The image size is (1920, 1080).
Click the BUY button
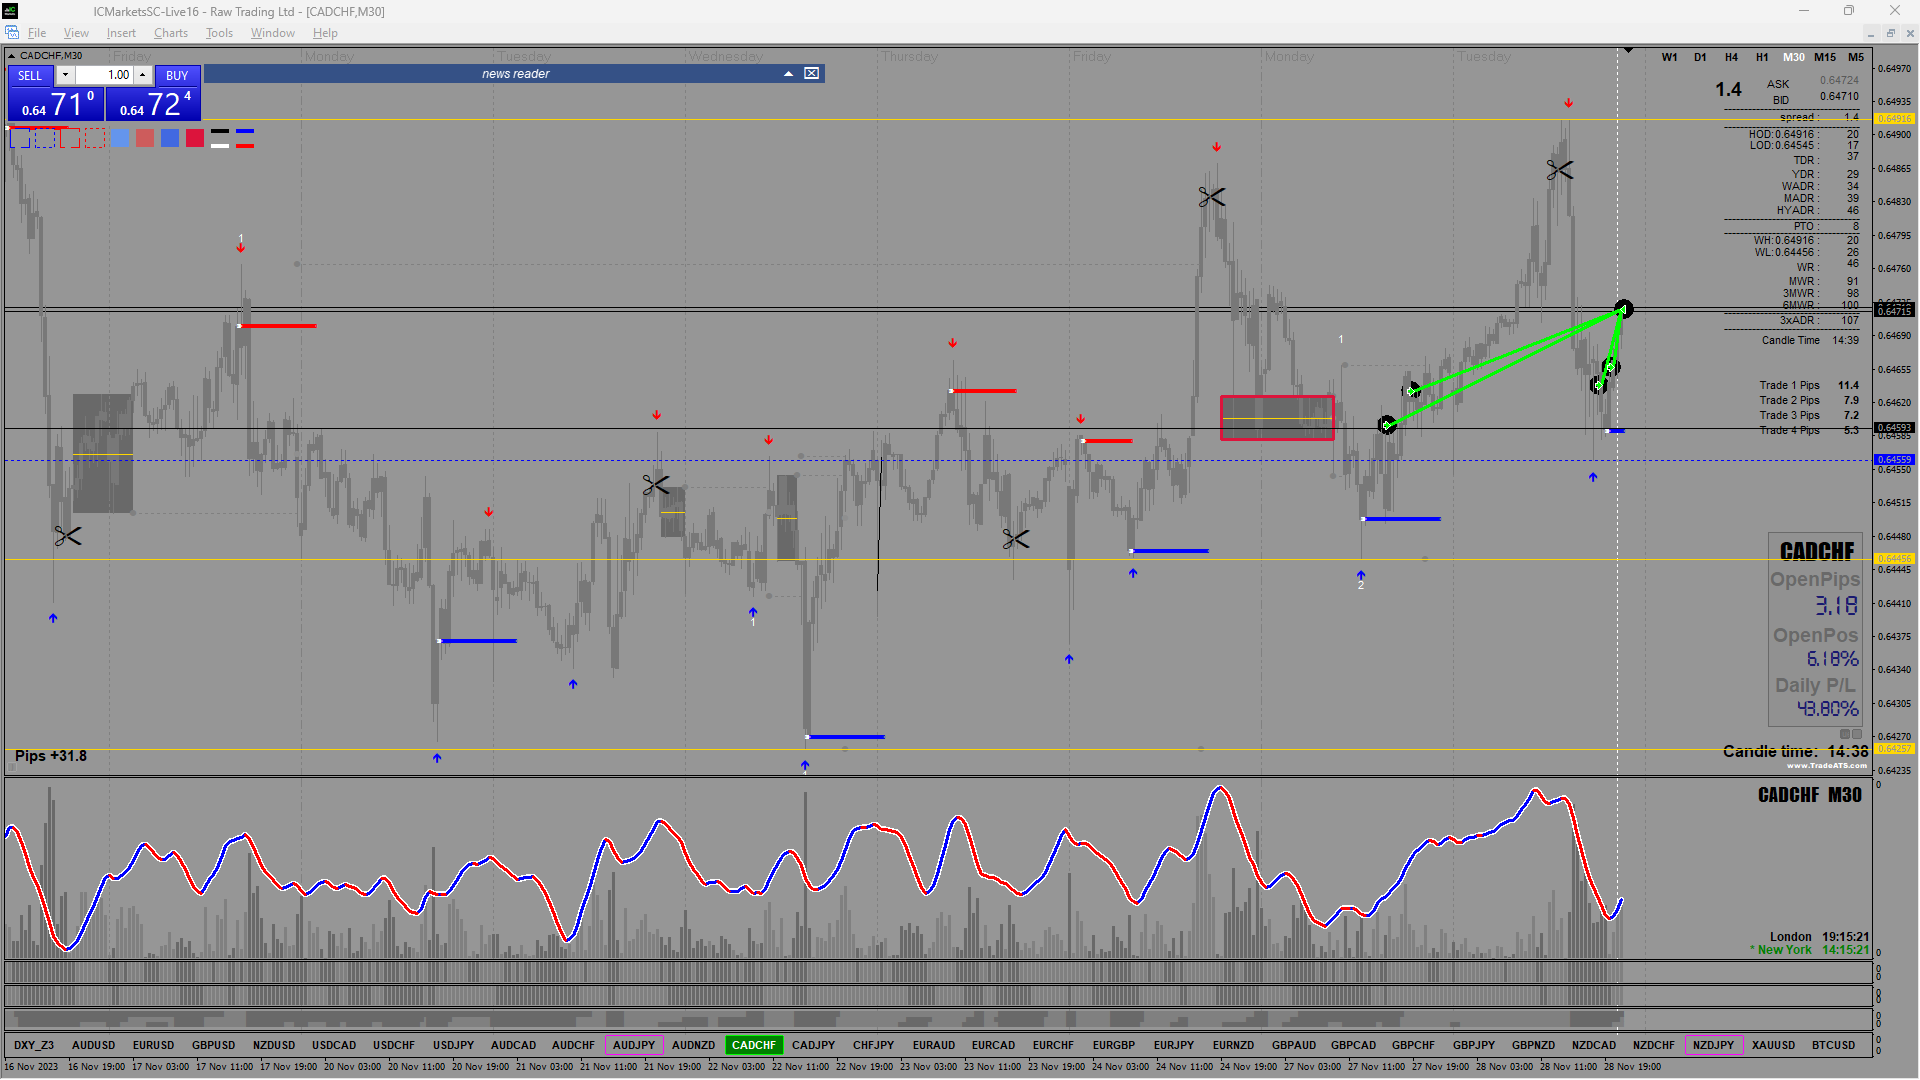[x=177, y=76]
